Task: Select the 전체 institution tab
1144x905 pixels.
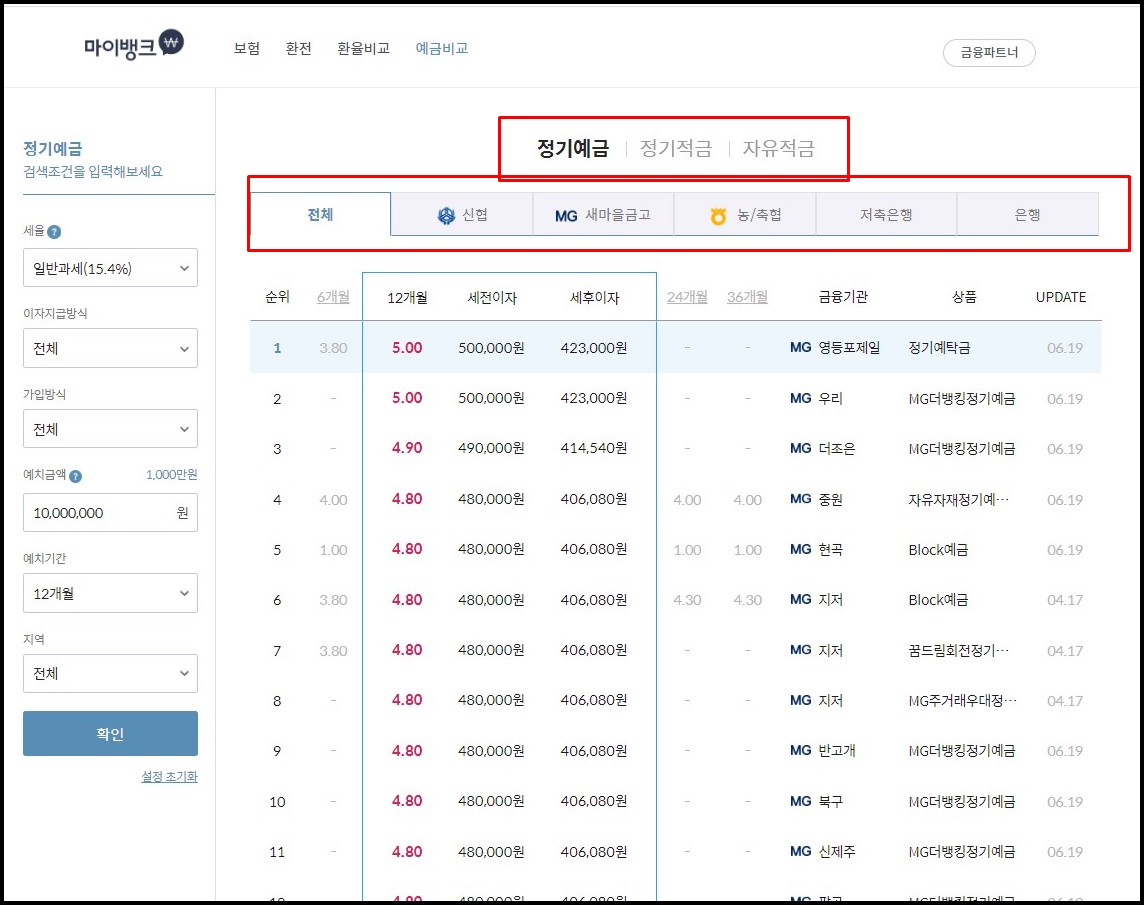Action: pos(320,215)
